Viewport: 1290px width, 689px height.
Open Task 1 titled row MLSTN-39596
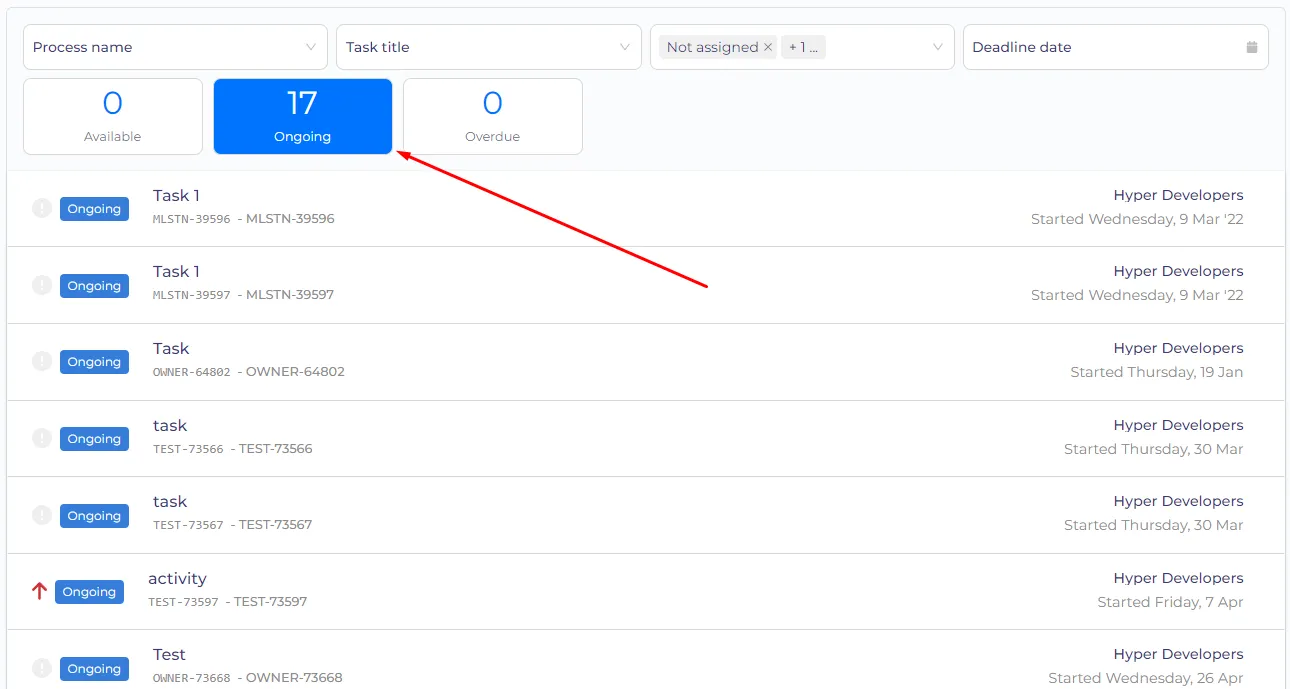coord(176,195)
